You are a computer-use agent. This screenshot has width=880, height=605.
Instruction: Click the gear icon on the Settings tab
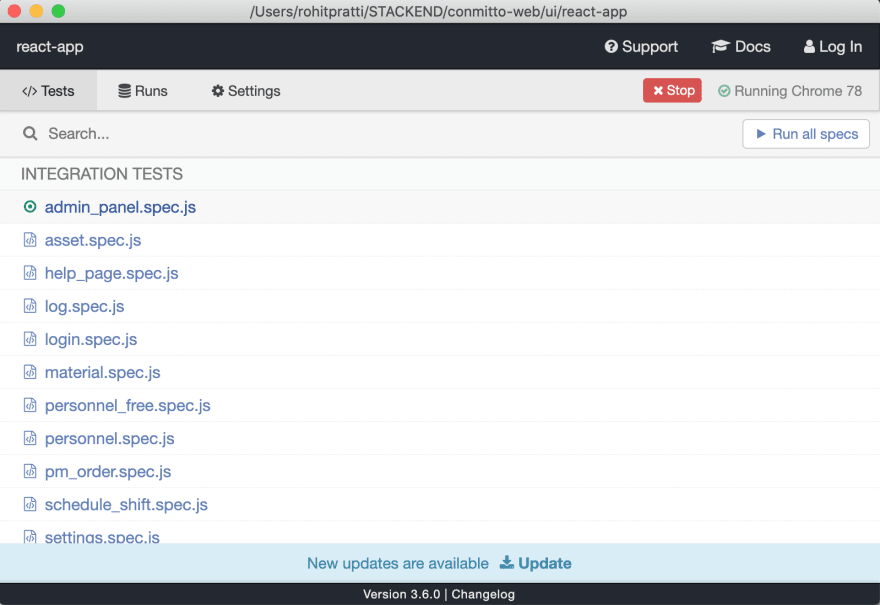point(218,91)
